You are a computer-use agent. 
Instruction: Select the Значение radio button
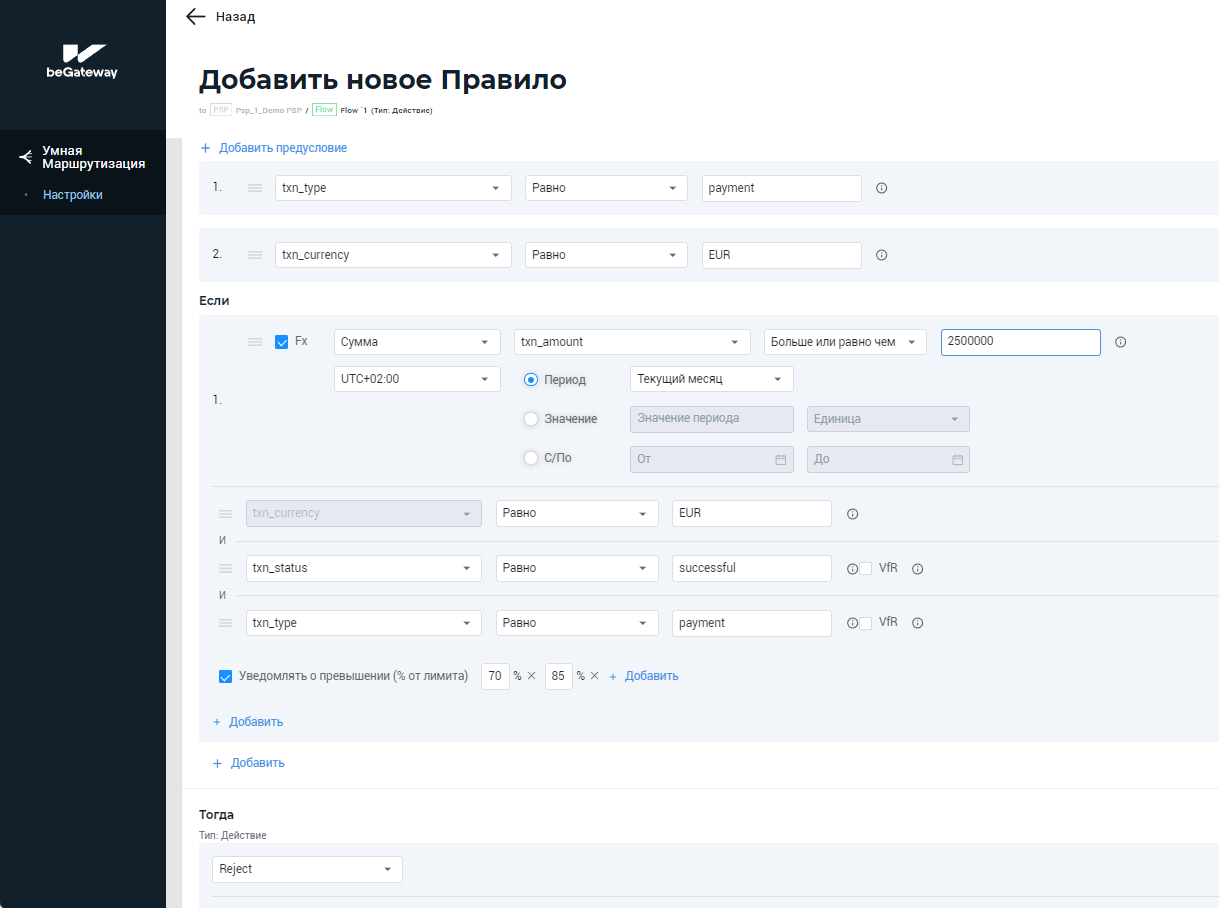pos(531,419)
